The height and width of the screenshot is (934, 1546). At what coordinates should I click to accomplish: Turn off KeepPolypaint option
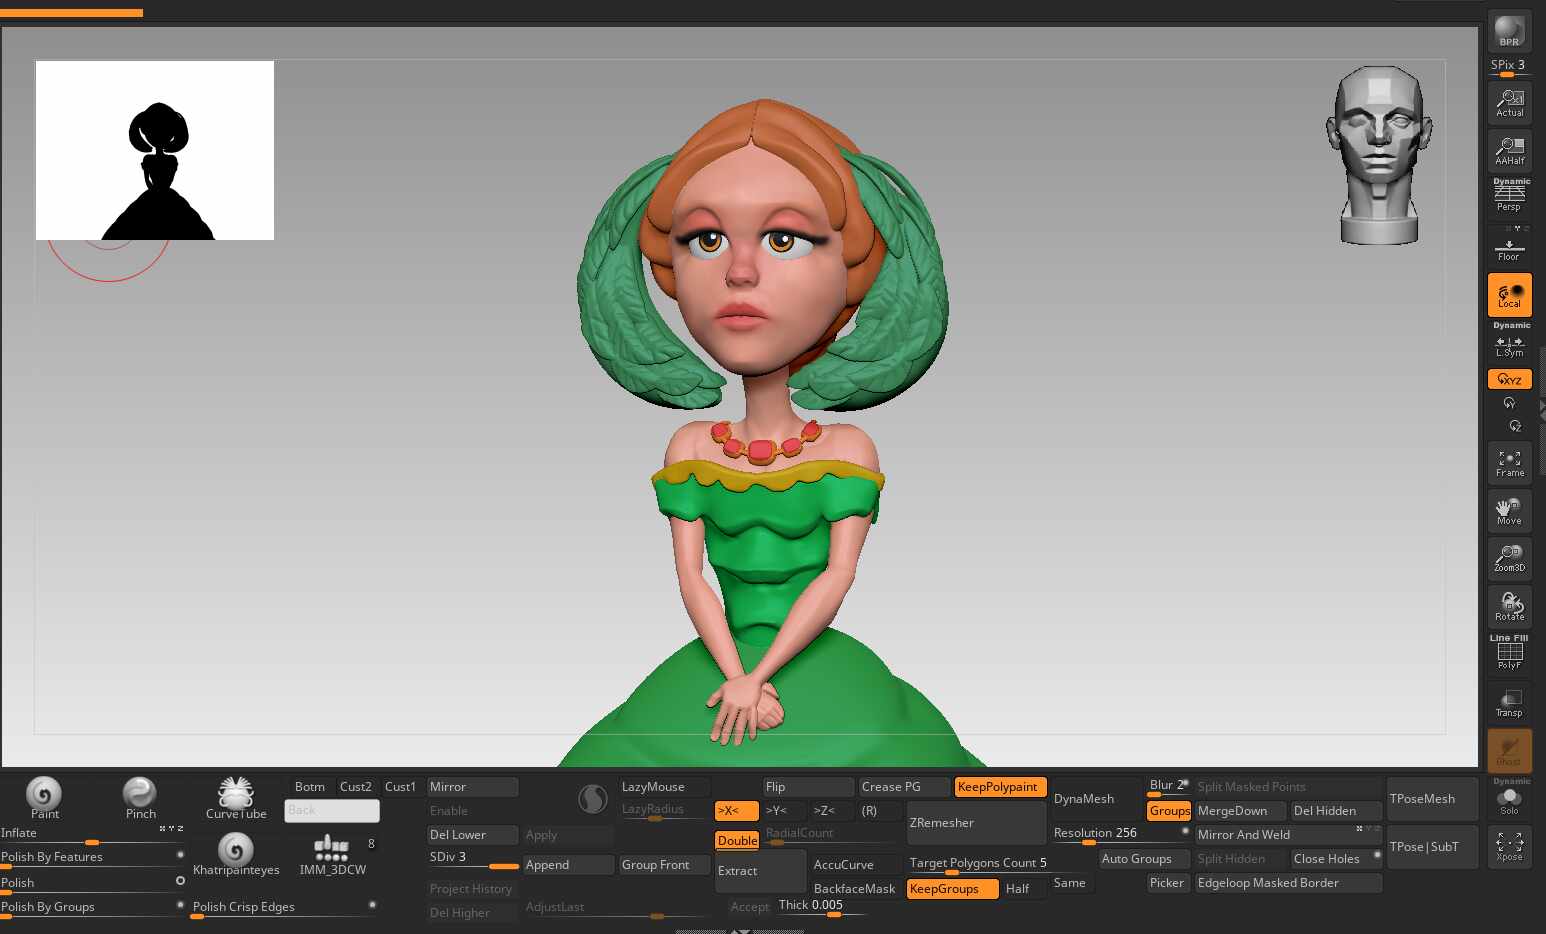point(999,787)
